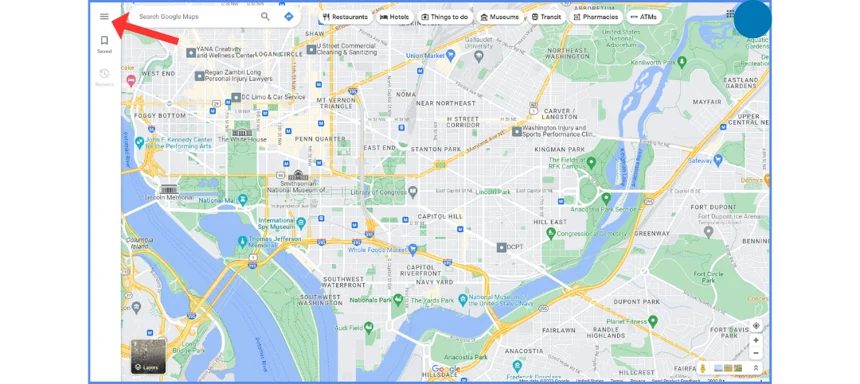Image resolution: width=860 pixels, height=384 pixels.
Task: Select the Kennedy Center pin
Action: point(139,143)
